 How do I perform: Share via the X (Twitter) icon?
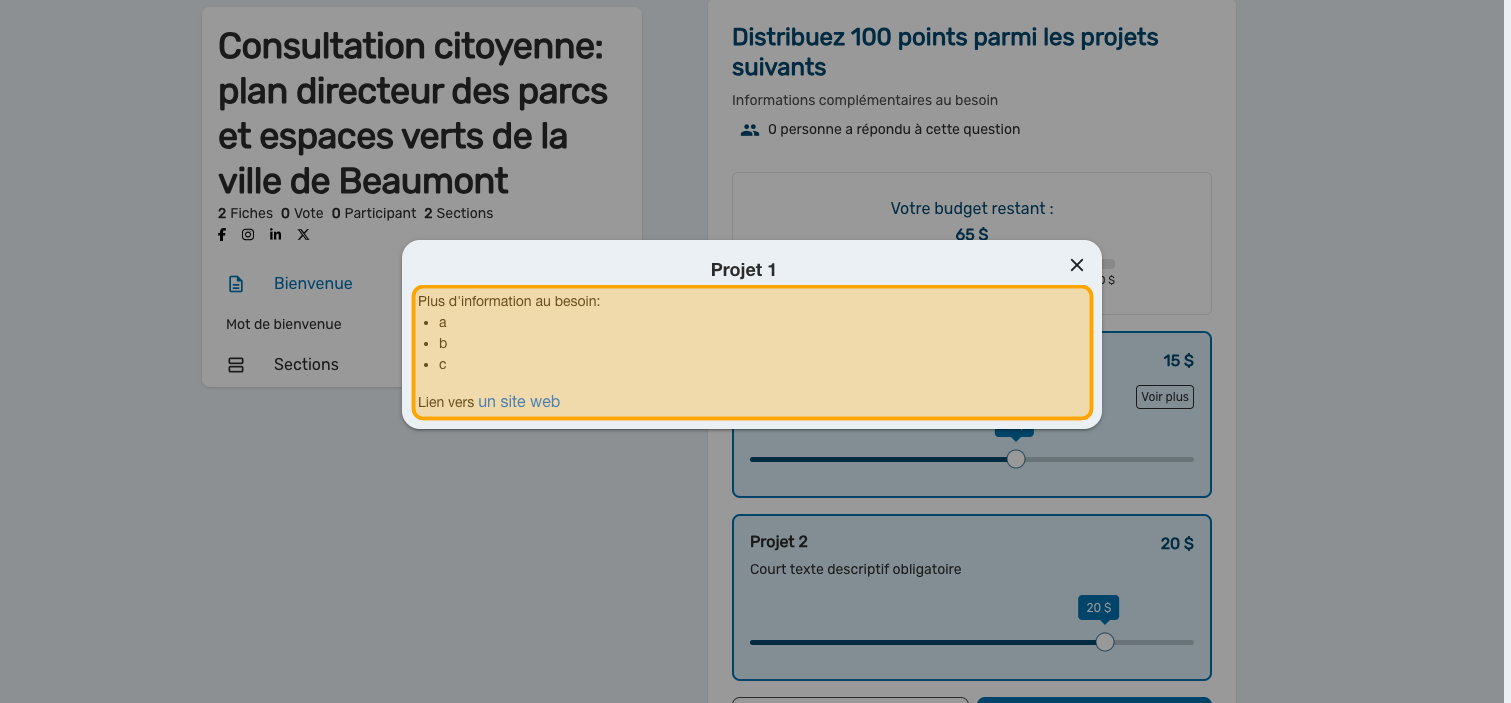click(x=303, y=235)
